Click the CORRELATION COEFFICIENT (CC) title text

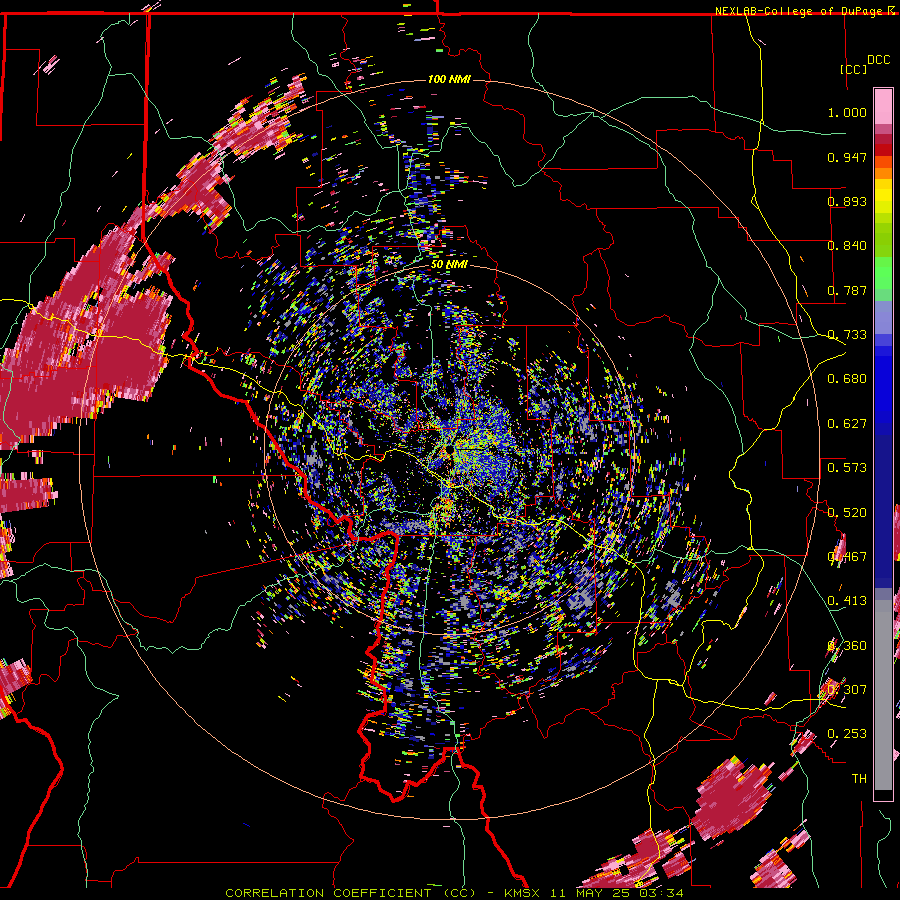pos(350,893)
